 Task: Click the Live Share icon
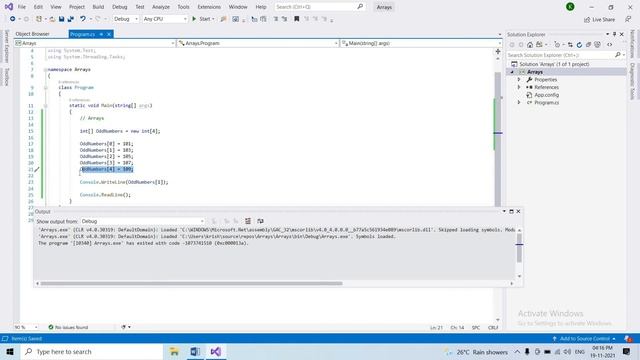pos(587,20)
